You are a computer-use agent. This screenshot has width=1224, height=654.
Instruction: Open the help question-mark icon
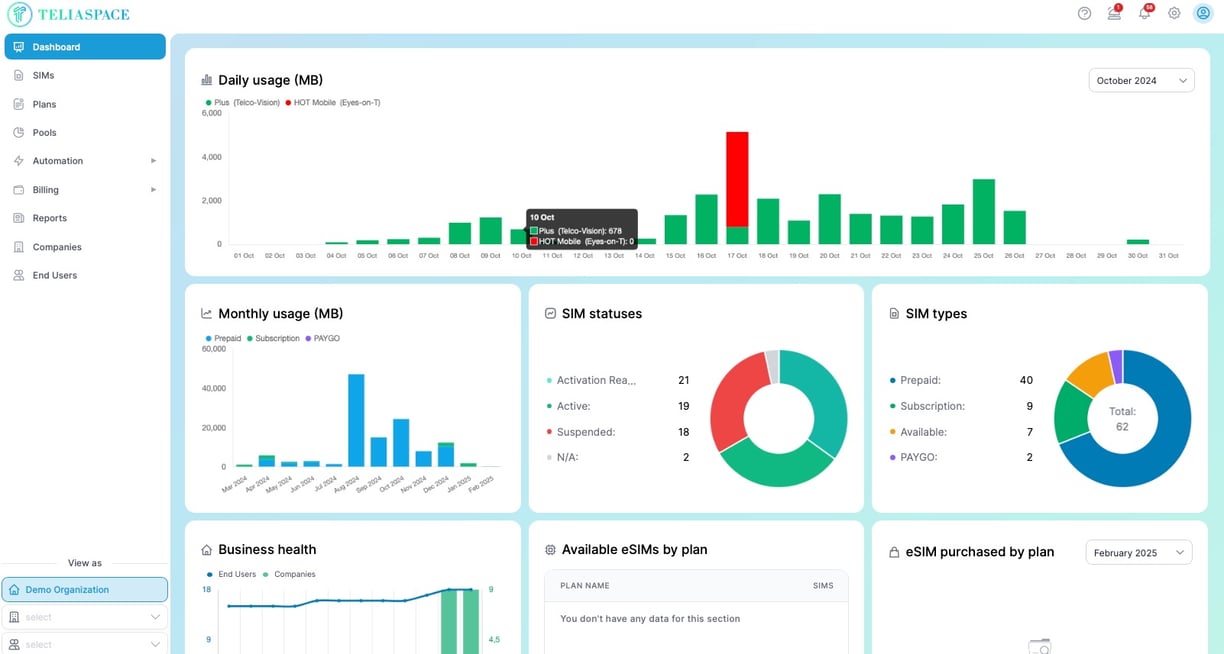[x=1084, y=13]
